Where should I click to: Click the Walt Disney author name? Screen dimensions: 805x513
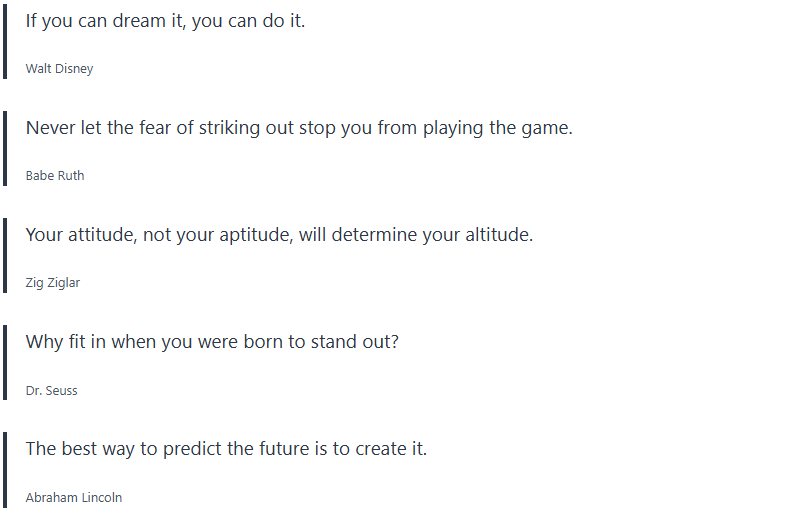coord(59,69)
